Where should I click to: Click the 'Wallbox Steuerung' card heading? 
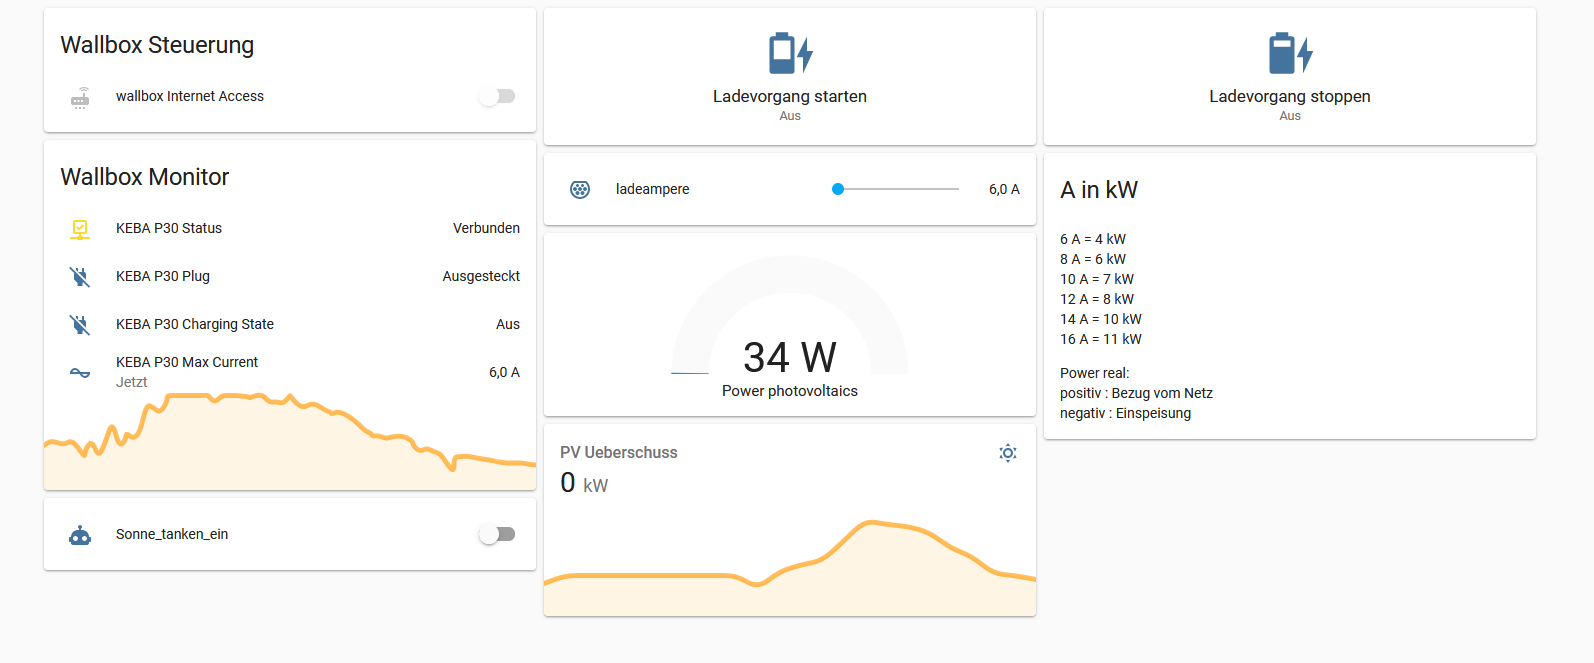pos(157,46)
